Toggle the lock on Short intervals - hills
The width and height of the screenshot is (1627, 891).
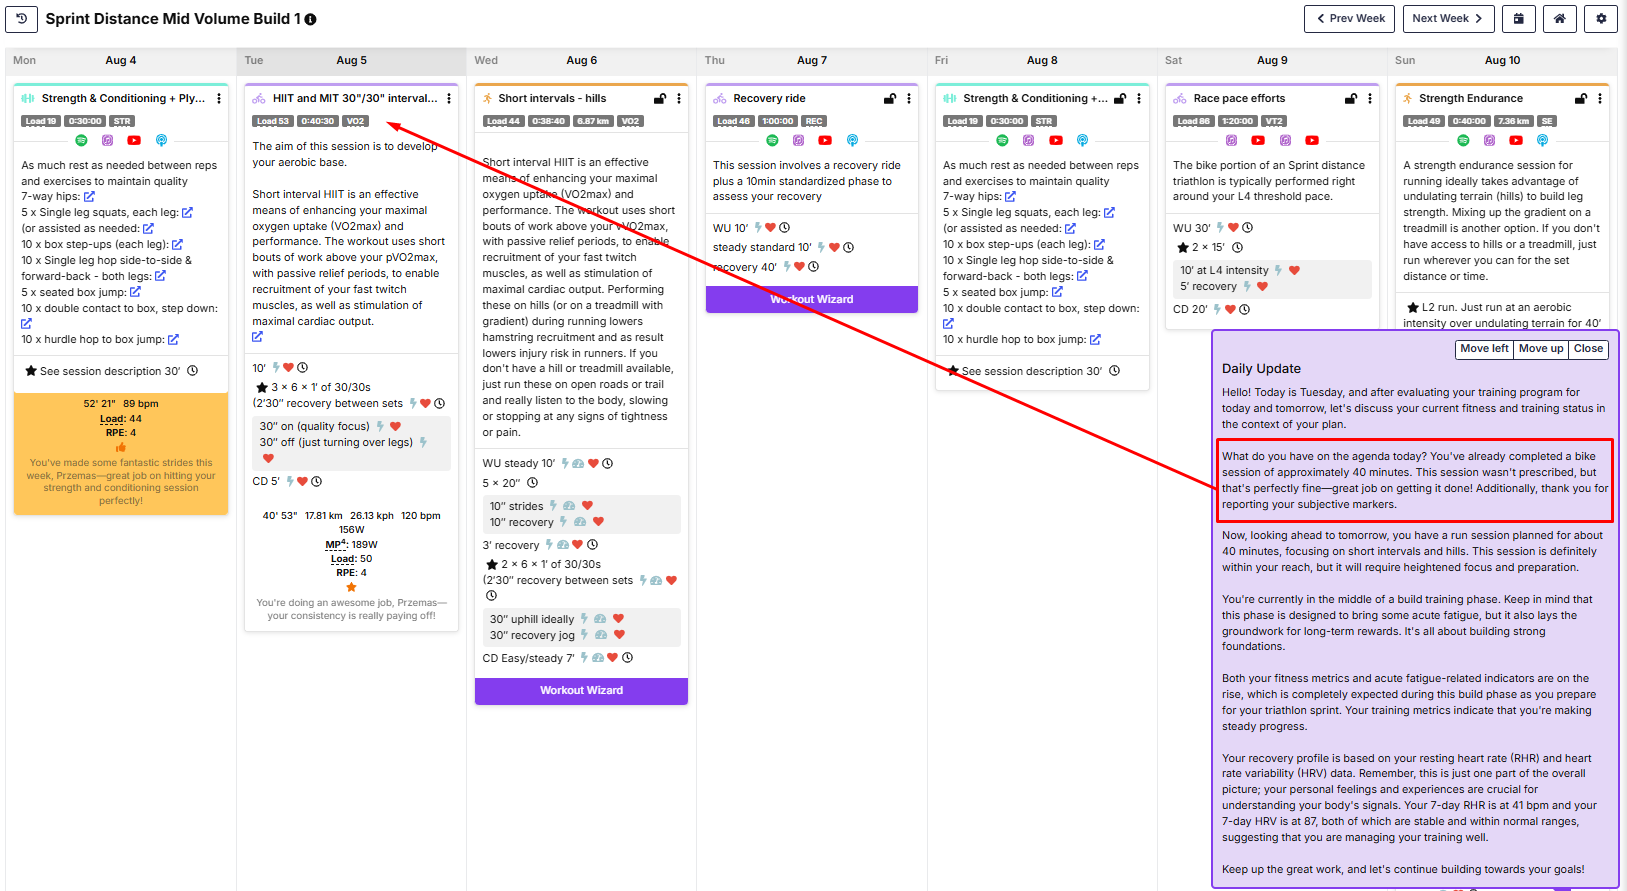coord(659,99)
